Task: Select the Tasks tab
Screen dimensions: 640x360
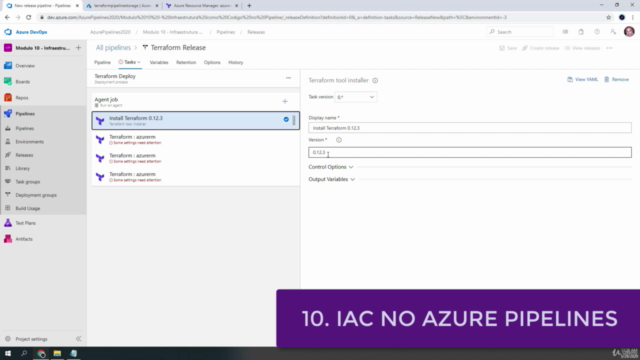Action: click(130, 62)
